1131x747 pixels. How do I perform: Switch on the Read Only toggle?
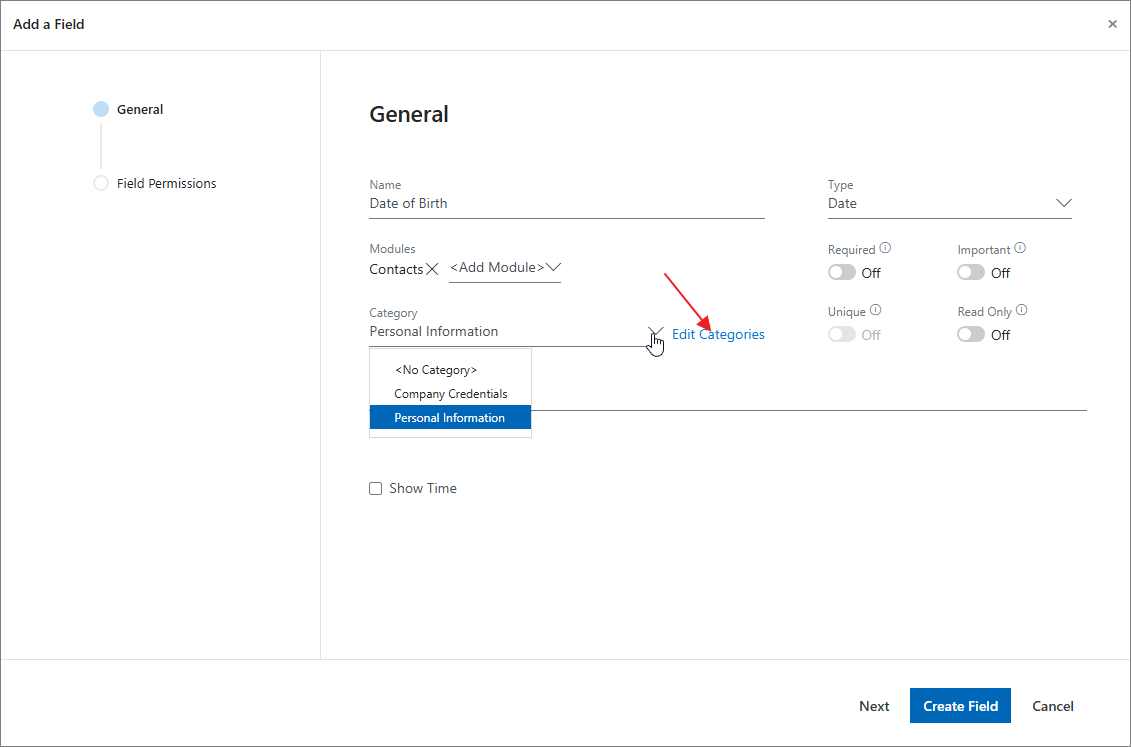[x=971, y=335]
